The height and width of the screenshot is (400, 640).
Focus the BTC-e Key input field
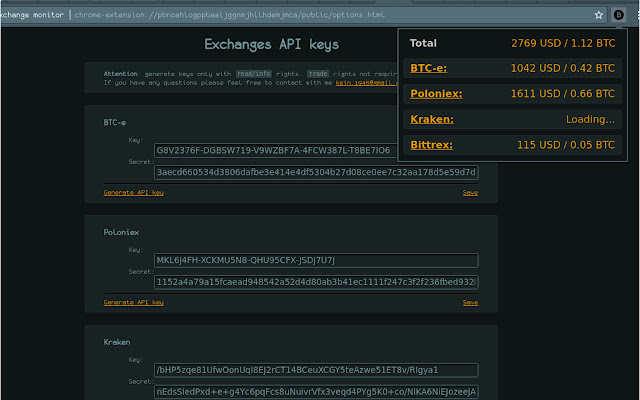pyautogui.click(x=276, y=150)
